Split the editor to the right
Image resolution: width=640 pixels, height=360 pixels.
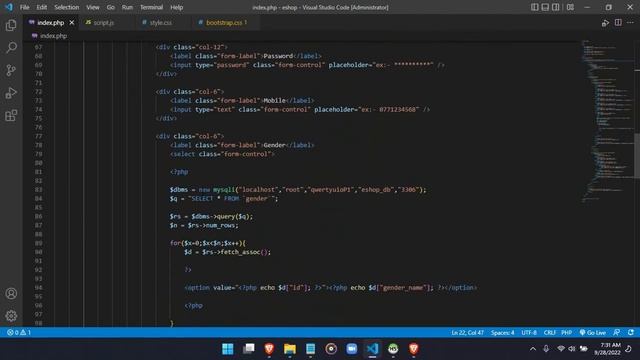(618, 23)
